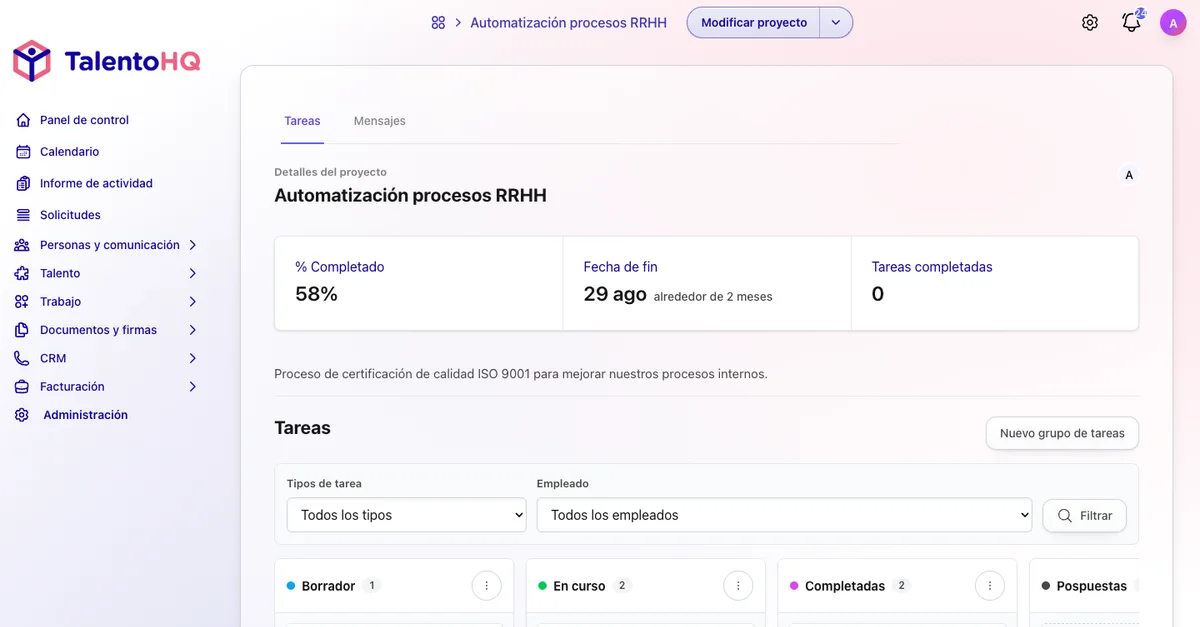Open Tipos de tarea dropdown
The width and height of the screenshot is (1200, 627).
click(x=407, y=515)
